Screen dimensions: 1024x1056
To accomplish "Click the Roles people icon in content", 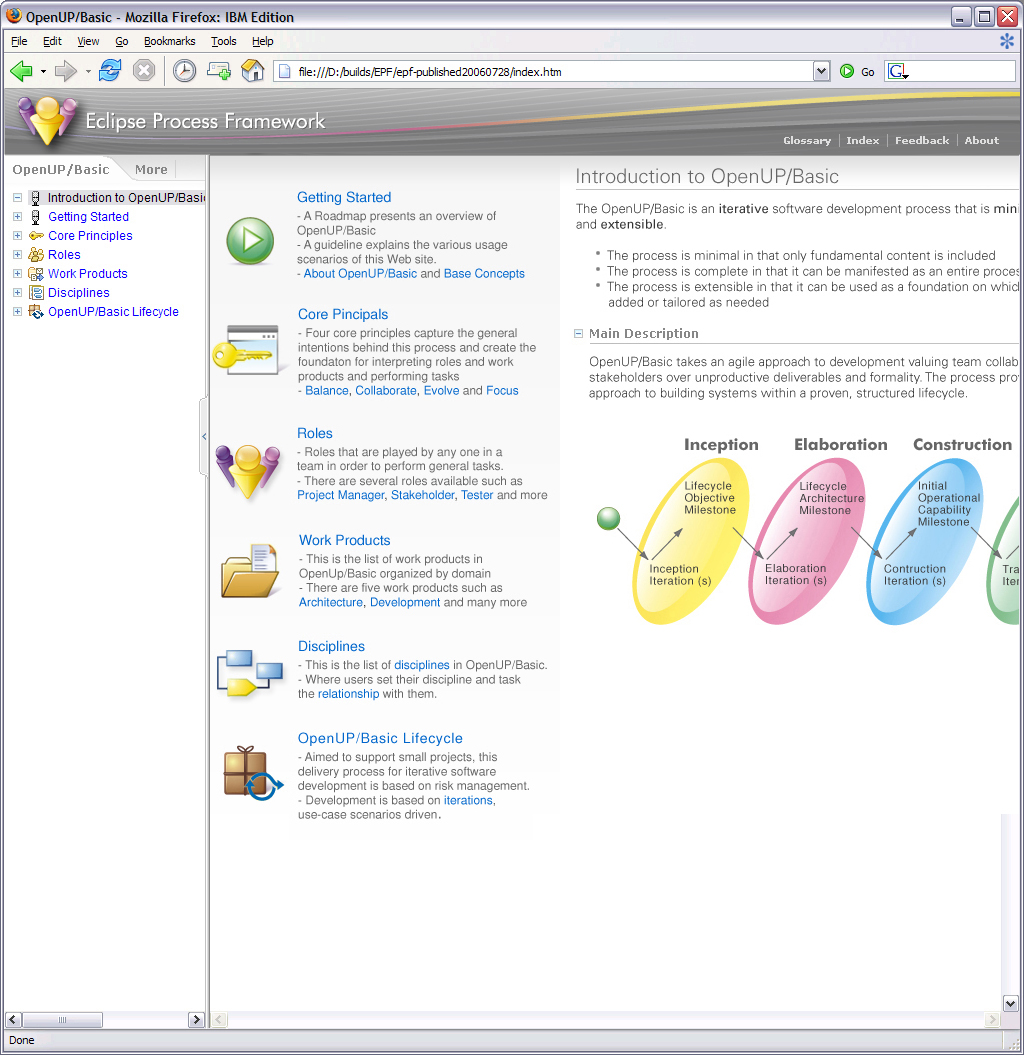I will (x=248, y=471).
